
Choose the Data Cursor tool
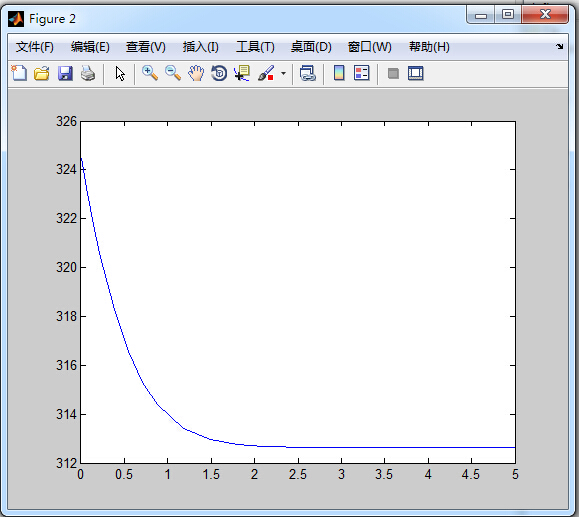242,73
